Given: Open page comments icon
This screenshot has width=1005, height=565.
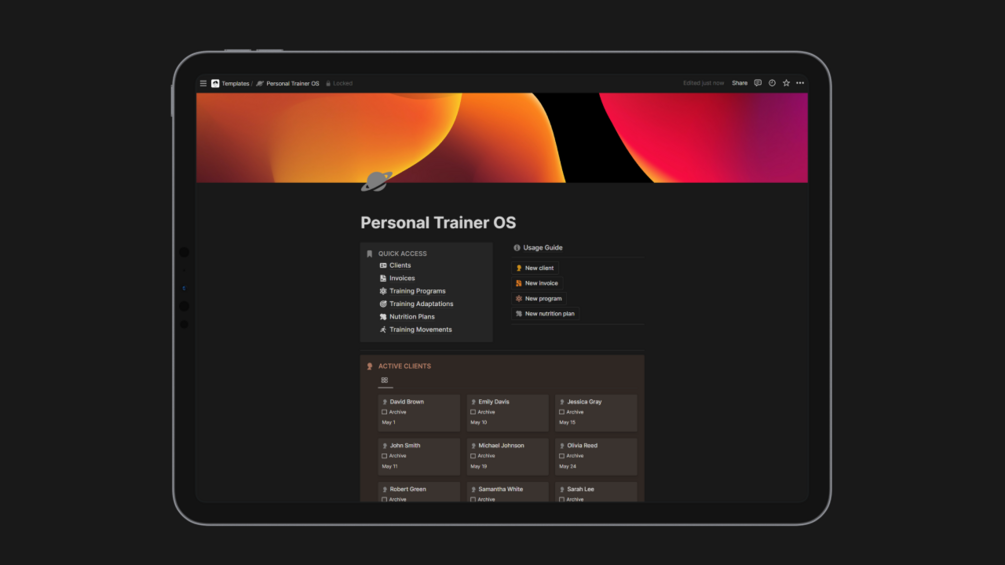Looking at the screenshot, I should coord(758,83).
